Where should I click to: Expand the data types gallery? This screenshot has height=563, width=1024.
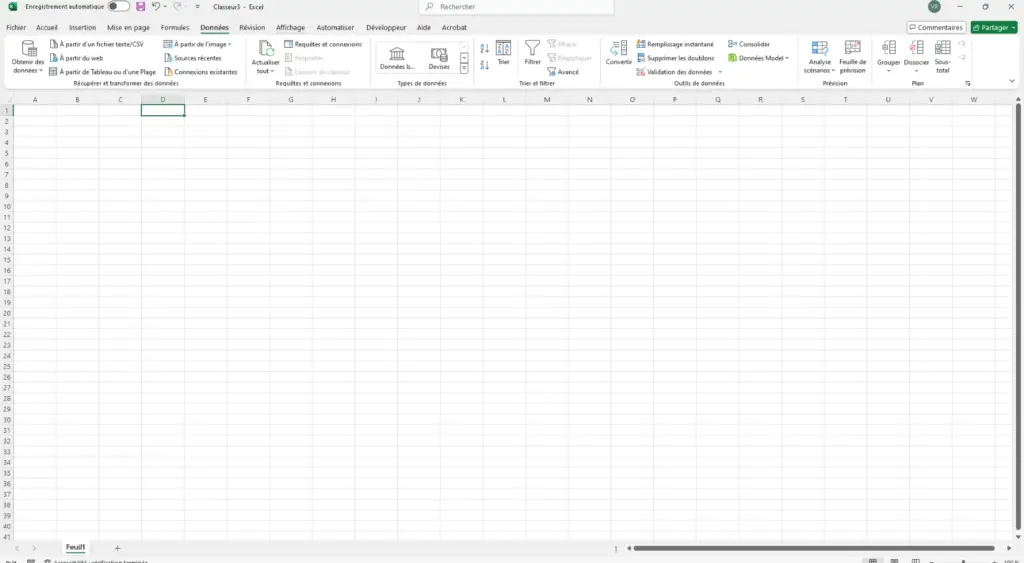pyautogui.click(x=464, y=69)
